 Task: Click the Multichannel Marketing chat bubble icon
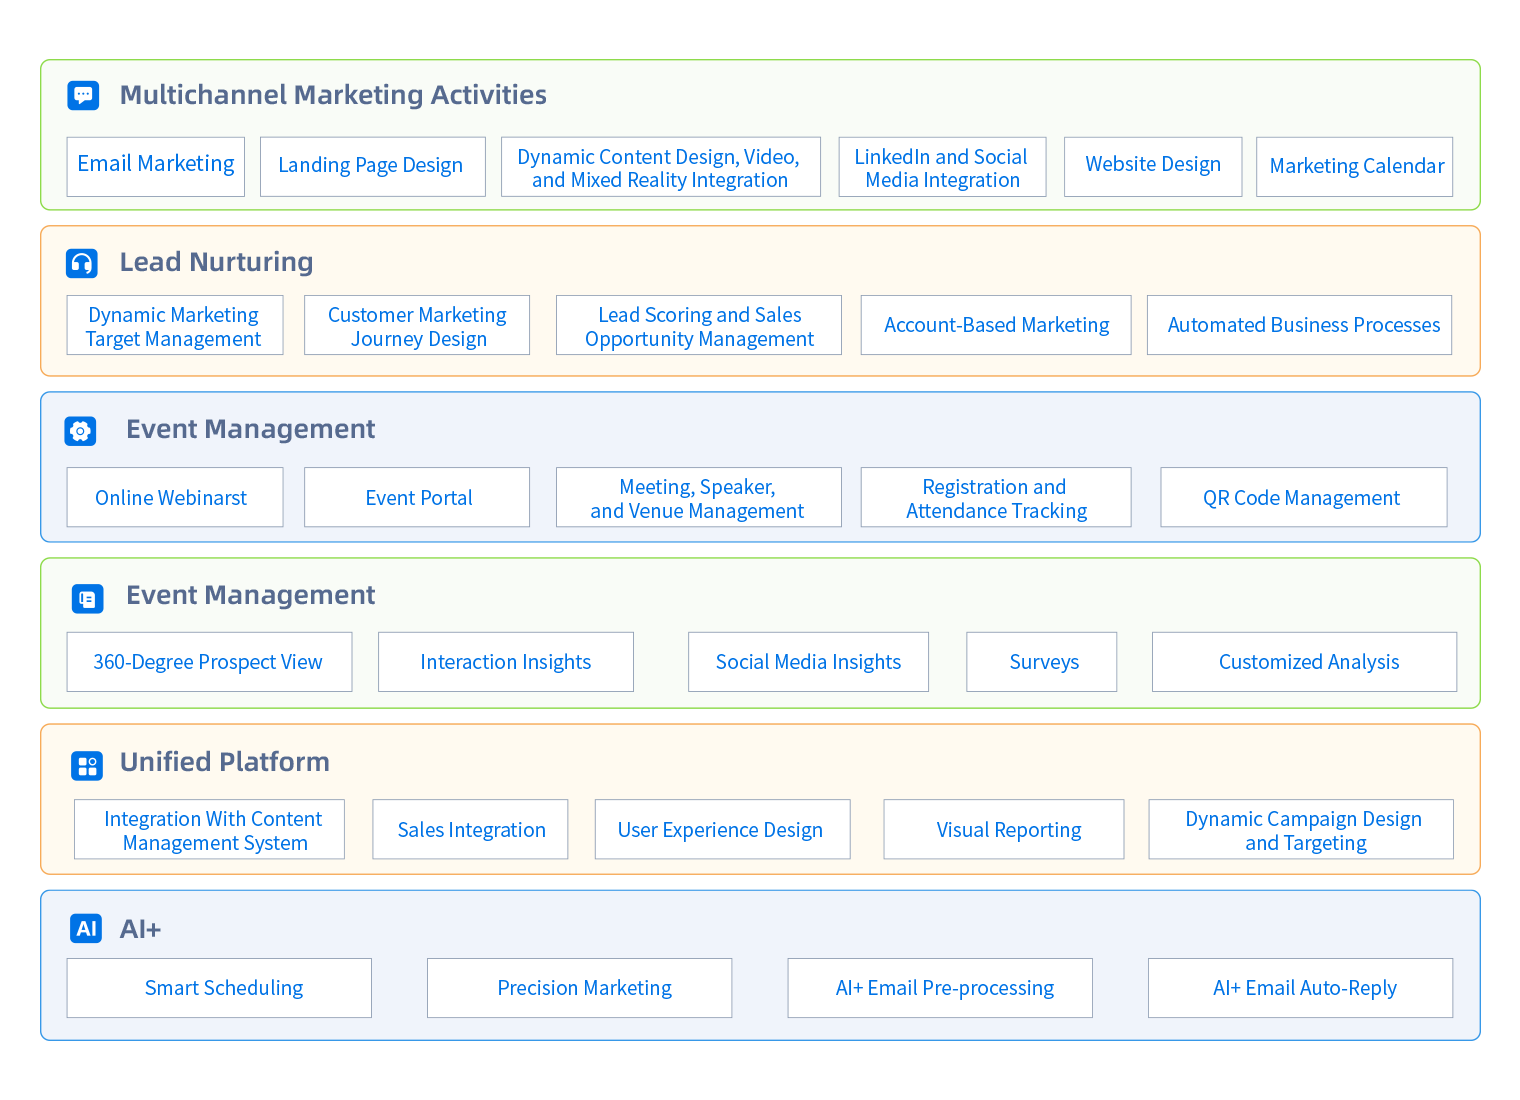coord(83,95)
